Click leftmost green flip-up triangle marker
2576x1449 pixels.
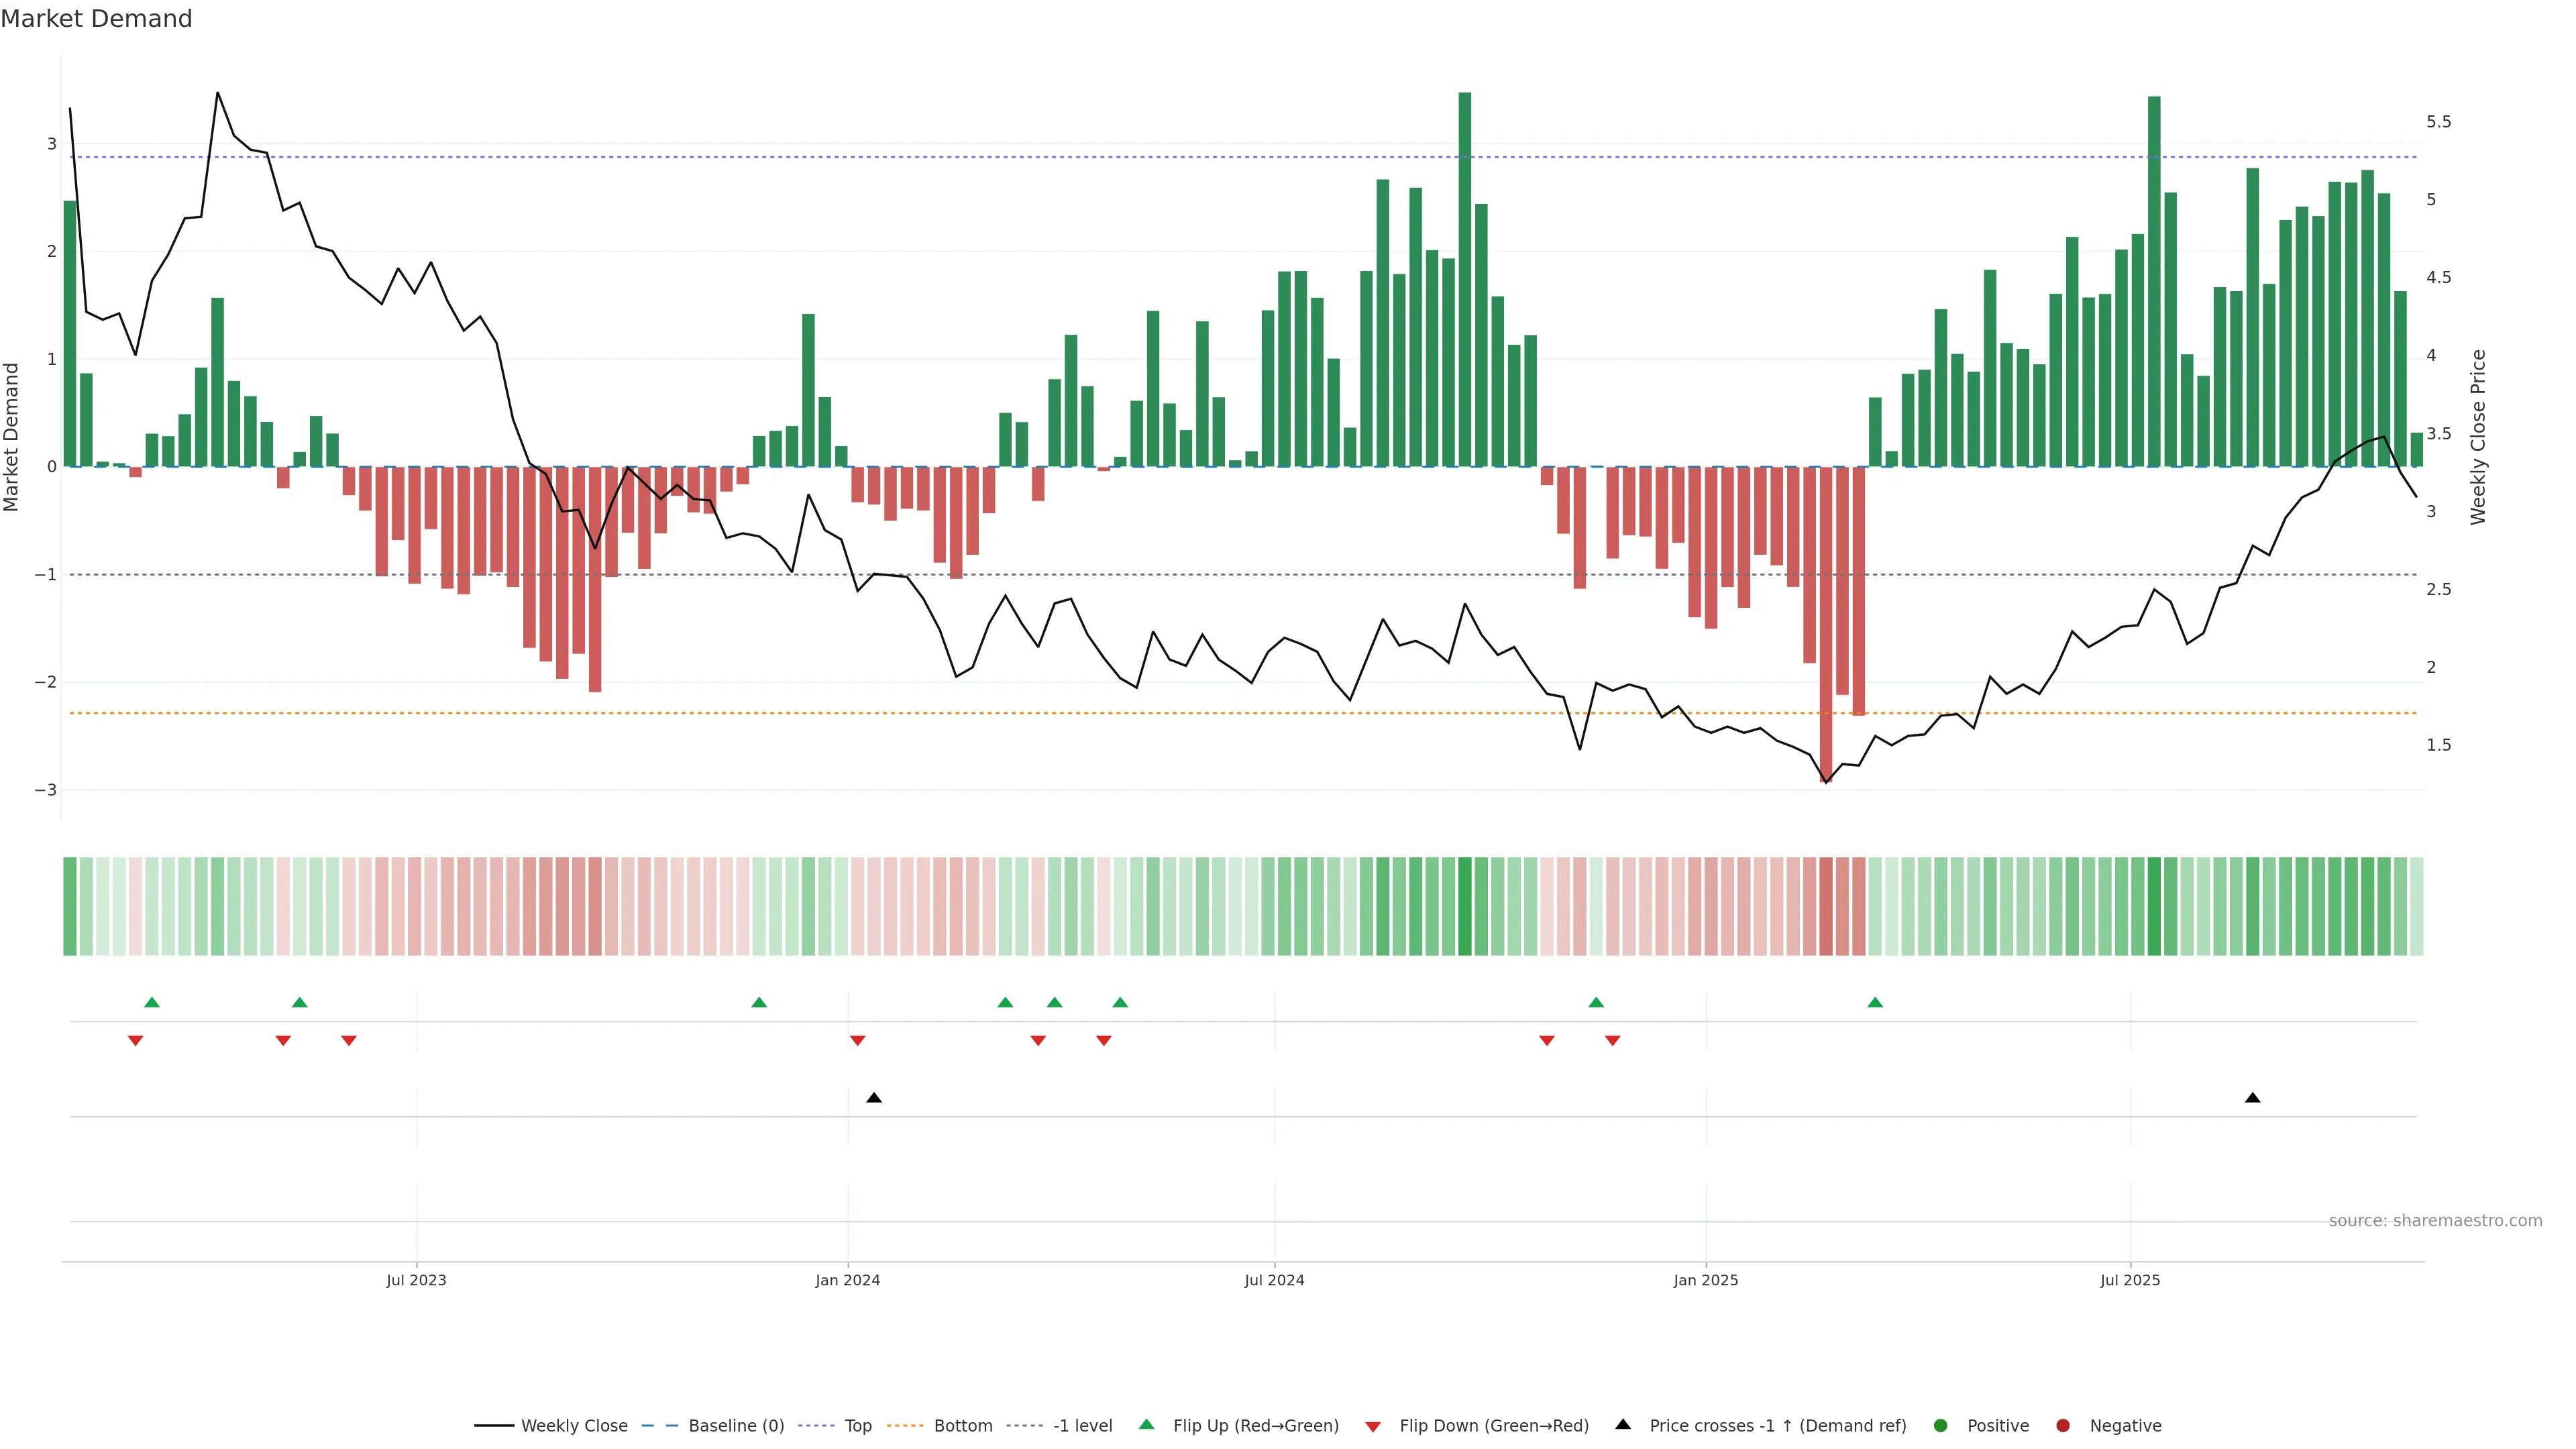pyautogui.click(x=152, y=1002)
